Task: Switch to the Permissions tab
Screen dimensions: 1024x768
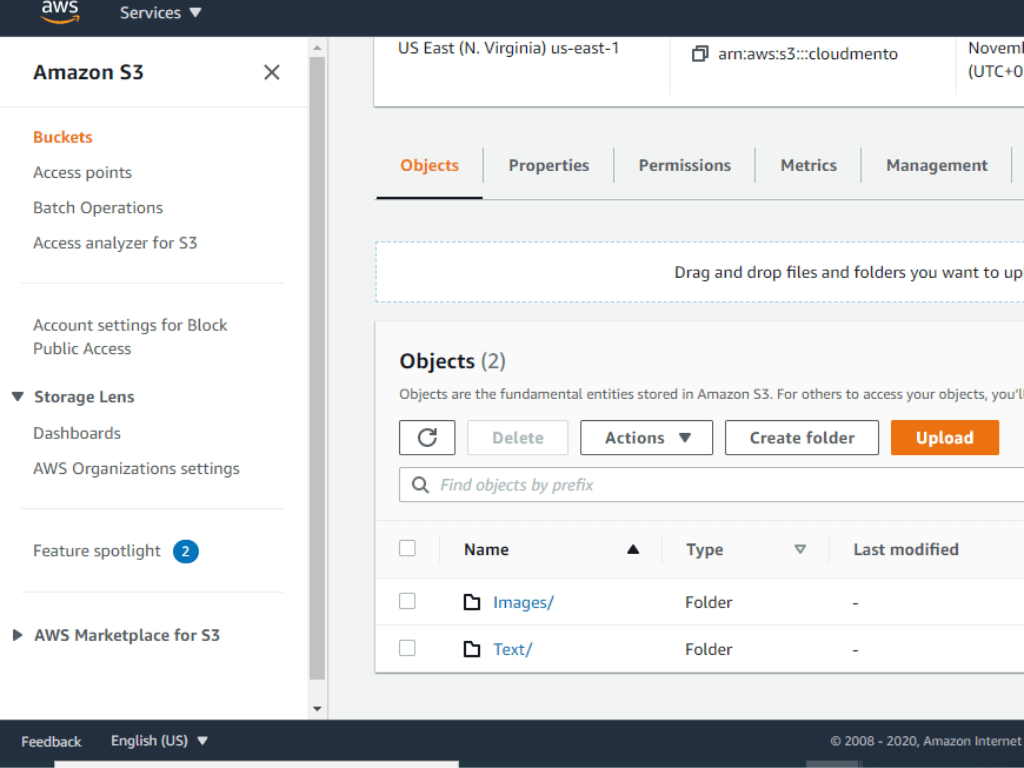Action: point(684,165)
